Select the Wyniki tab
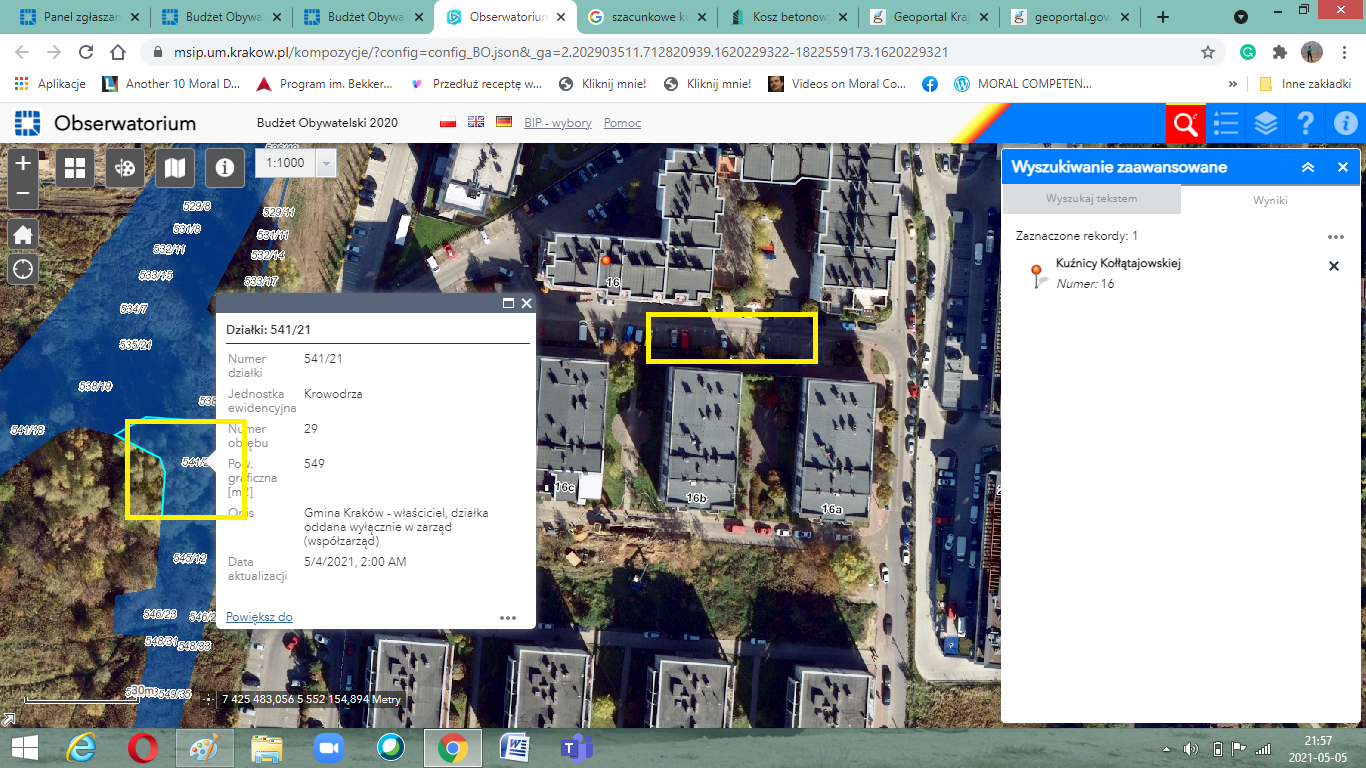This screenshot has width=1366, height=768. 1270,200
